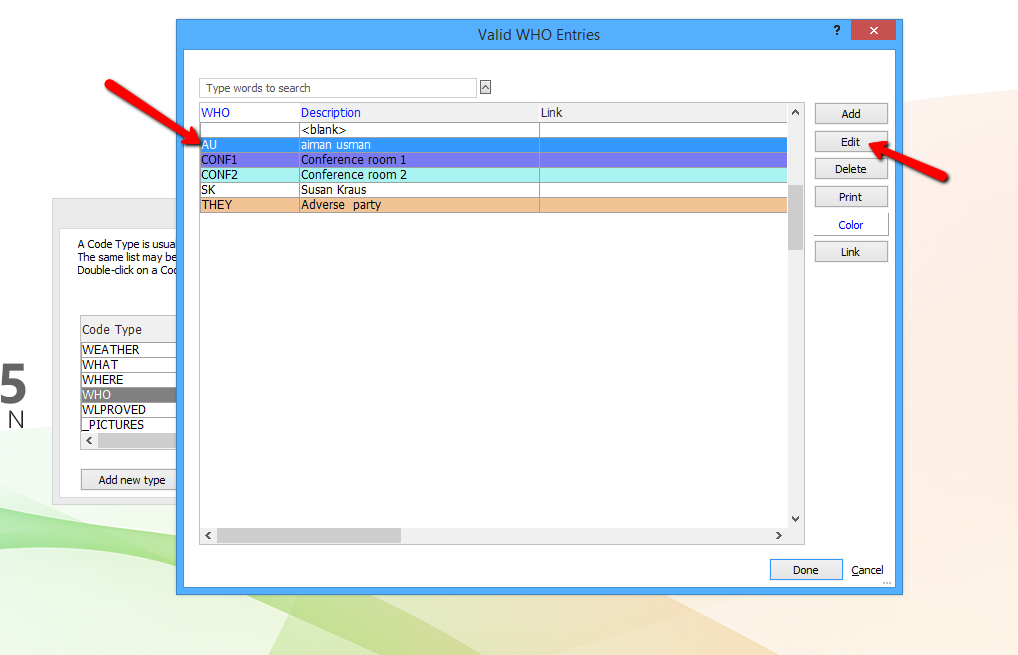
Task: Click the Link column header
Action: coord(551,112)
